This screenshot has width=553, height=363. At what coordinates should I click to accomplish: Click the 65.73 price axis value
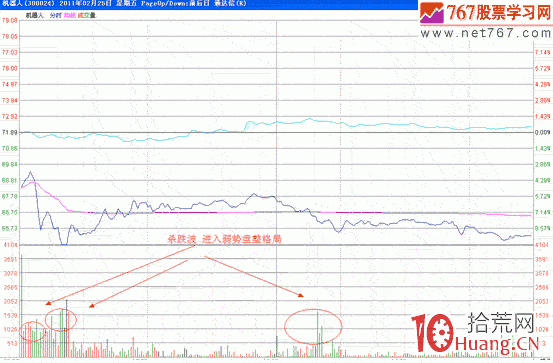coord(10,228)
